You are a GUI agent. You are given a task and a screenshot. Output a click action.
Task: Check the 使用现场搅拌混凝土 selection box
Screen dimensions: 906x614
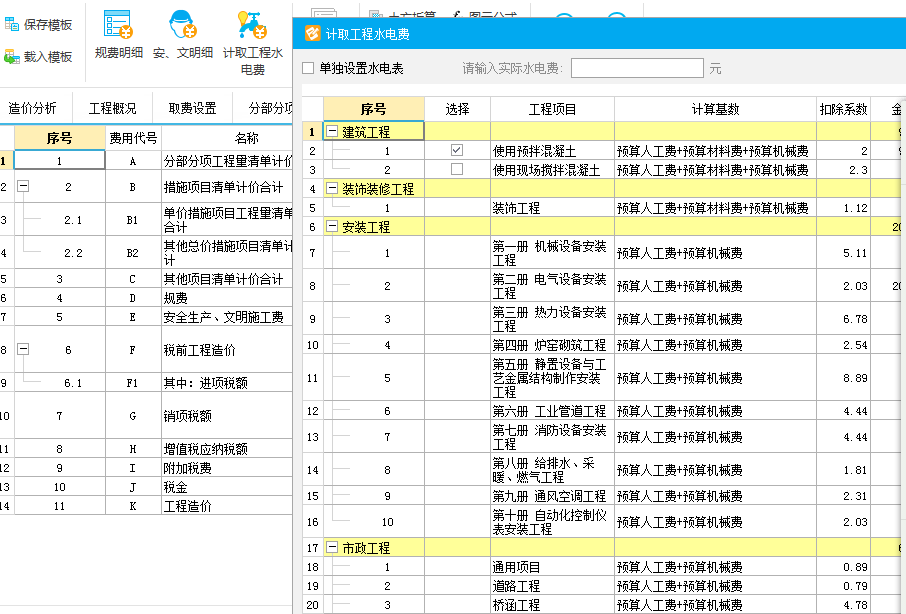click(456, 169)
